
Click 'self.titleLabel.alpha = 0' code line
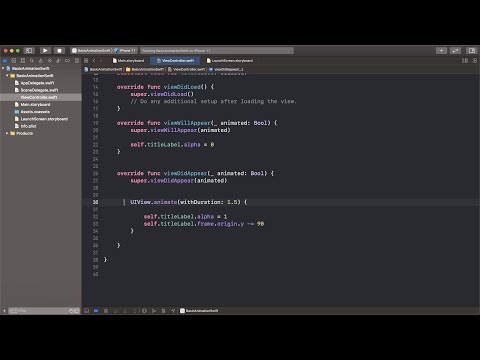click(x=172, y=145)
